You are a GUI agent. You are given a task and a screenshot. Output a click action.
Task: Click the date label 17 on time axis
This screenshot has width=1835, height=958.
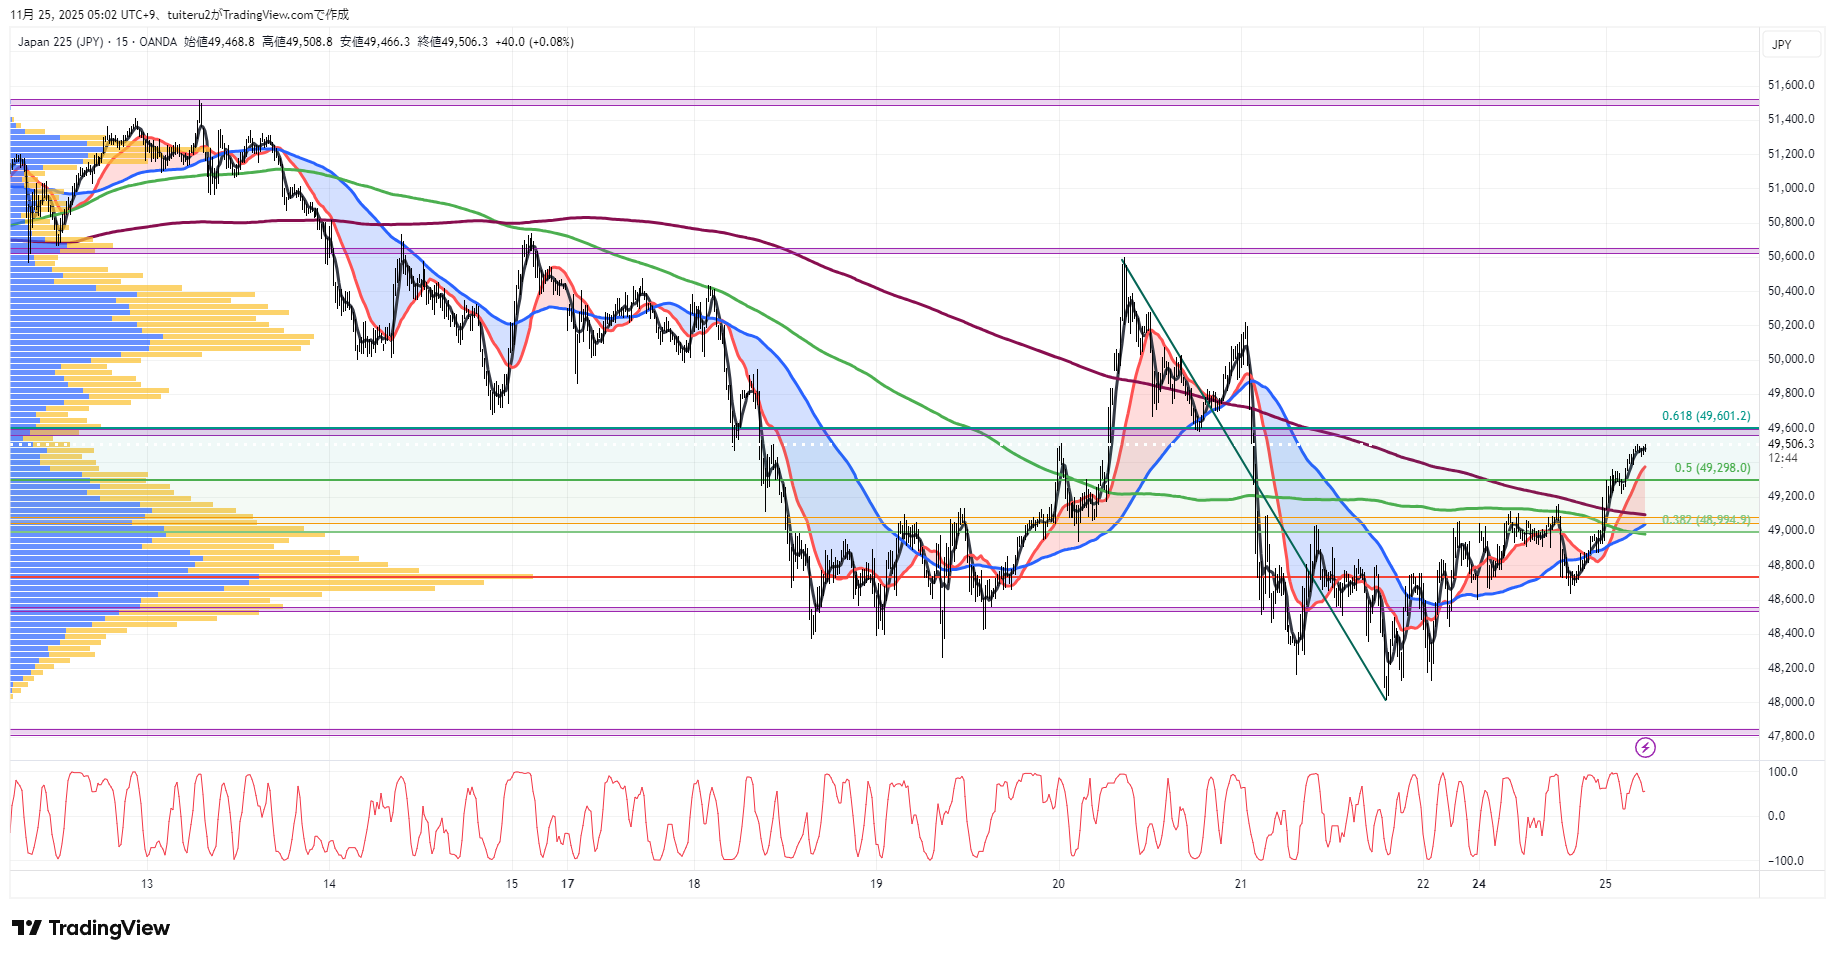pyautogui.click(x=568, y=884)
